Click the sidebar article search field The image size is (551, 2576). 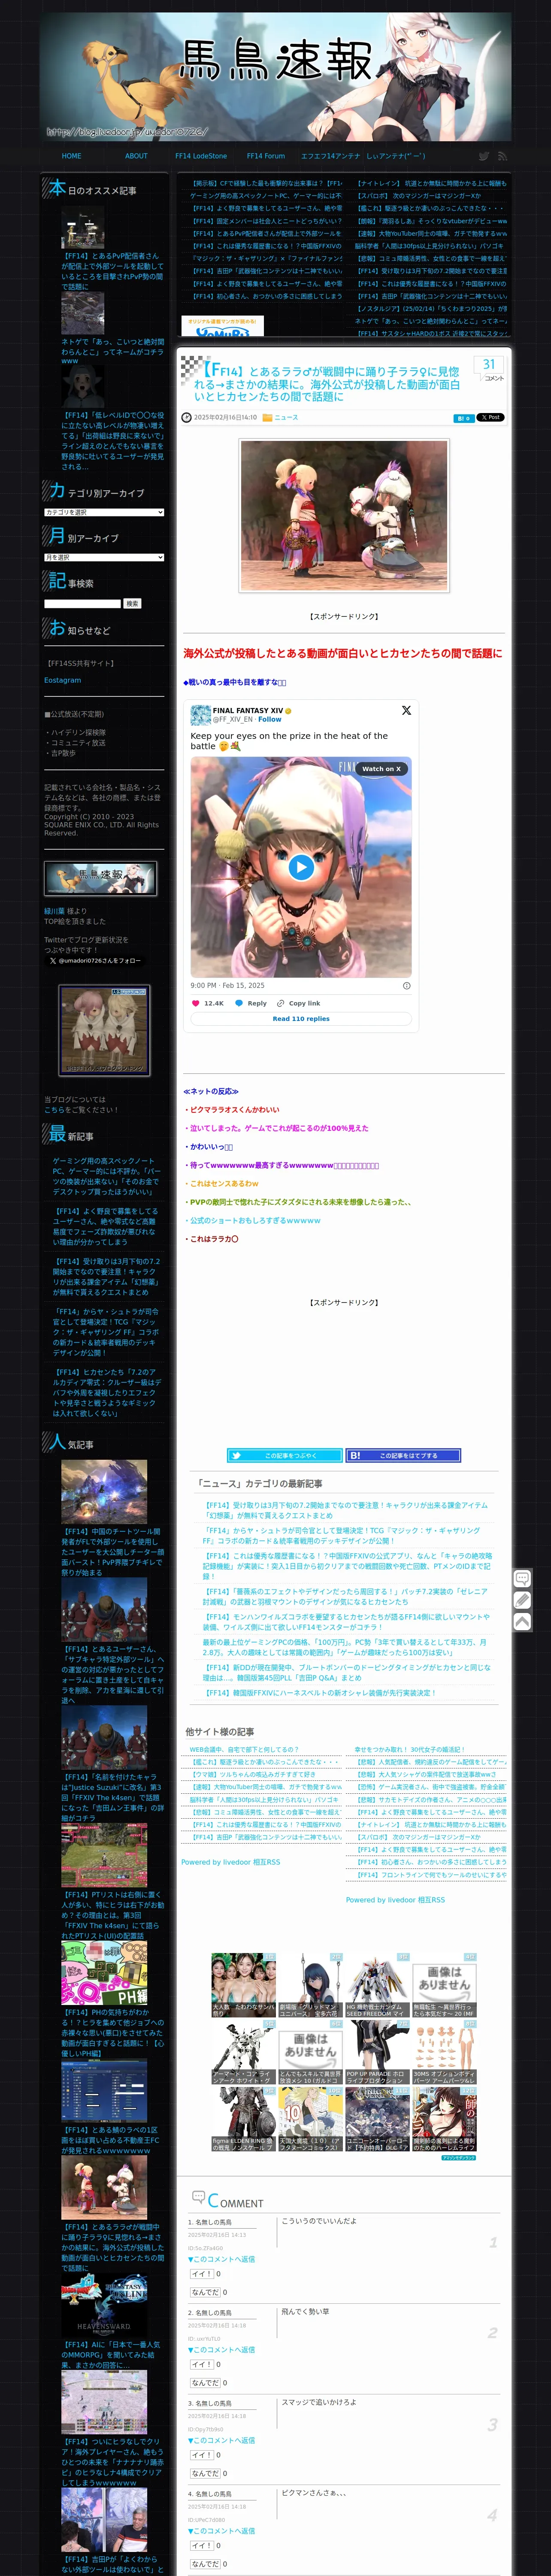[82, 604]
